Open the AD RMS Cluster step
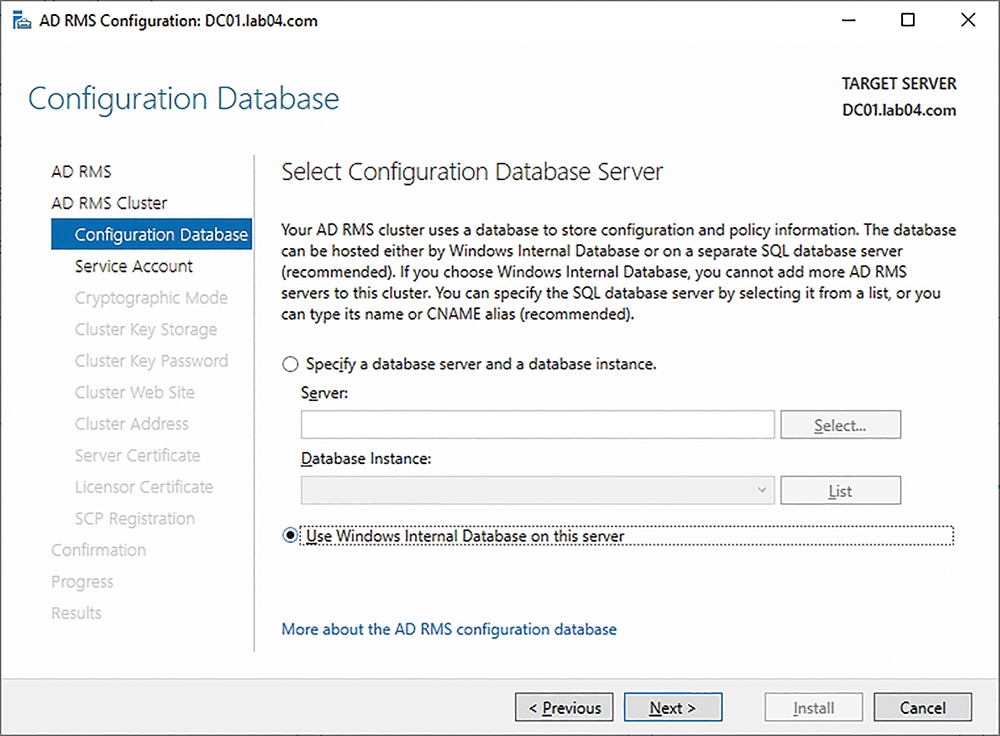1000x736 pixels. (x=109, y=203)
